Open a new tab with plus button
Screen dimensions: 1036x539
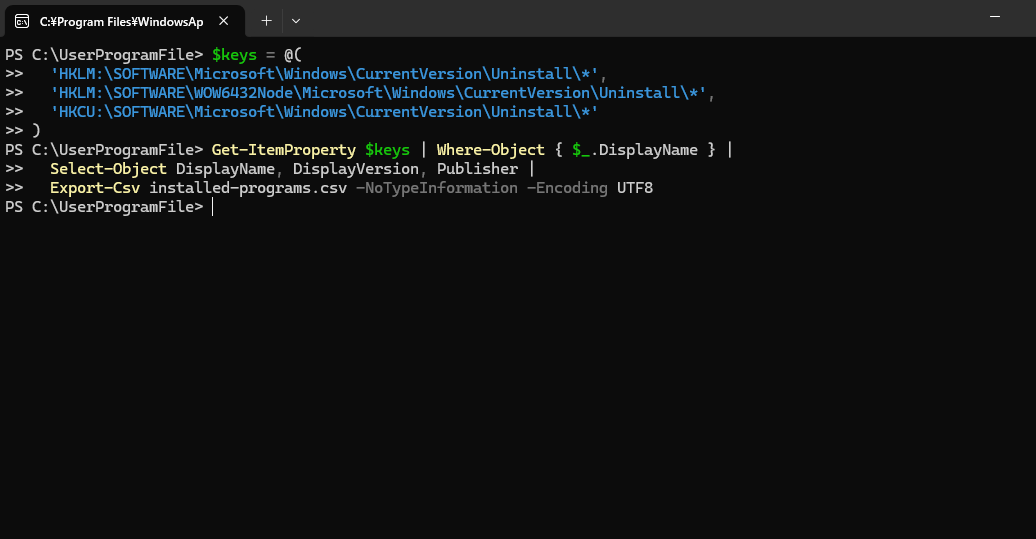(266, 21)
